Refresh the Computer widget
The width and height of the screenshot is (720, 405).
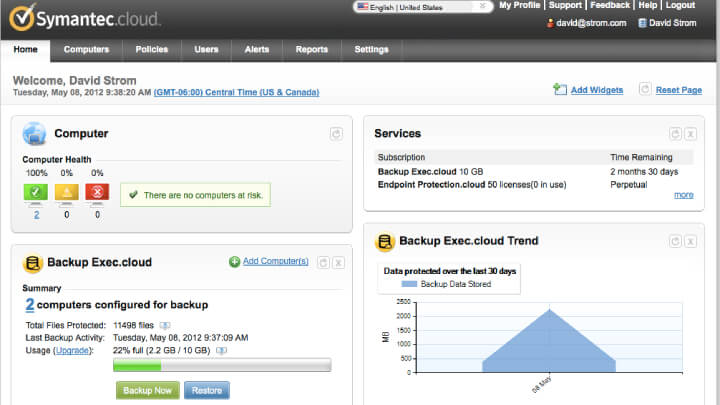click(336, 134)
